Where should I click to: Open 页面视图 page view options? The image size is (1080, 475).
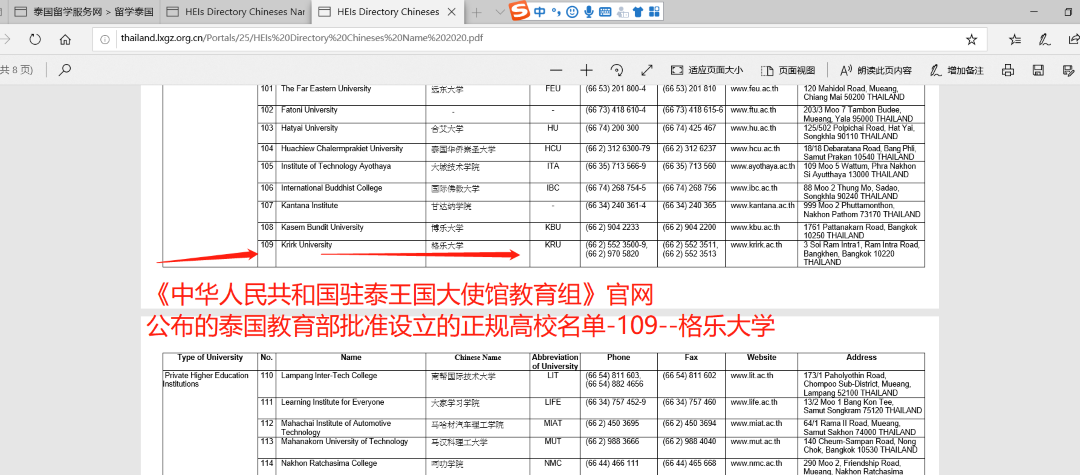pyautogui.click(x=788, y=70)
